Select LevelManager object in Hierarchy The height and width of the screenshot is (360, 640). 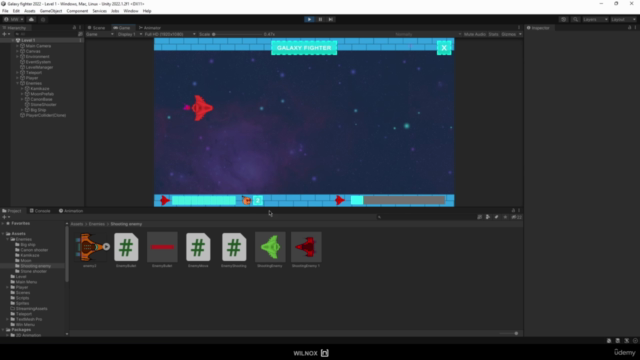pyautogui.click(x=39, y=67)
